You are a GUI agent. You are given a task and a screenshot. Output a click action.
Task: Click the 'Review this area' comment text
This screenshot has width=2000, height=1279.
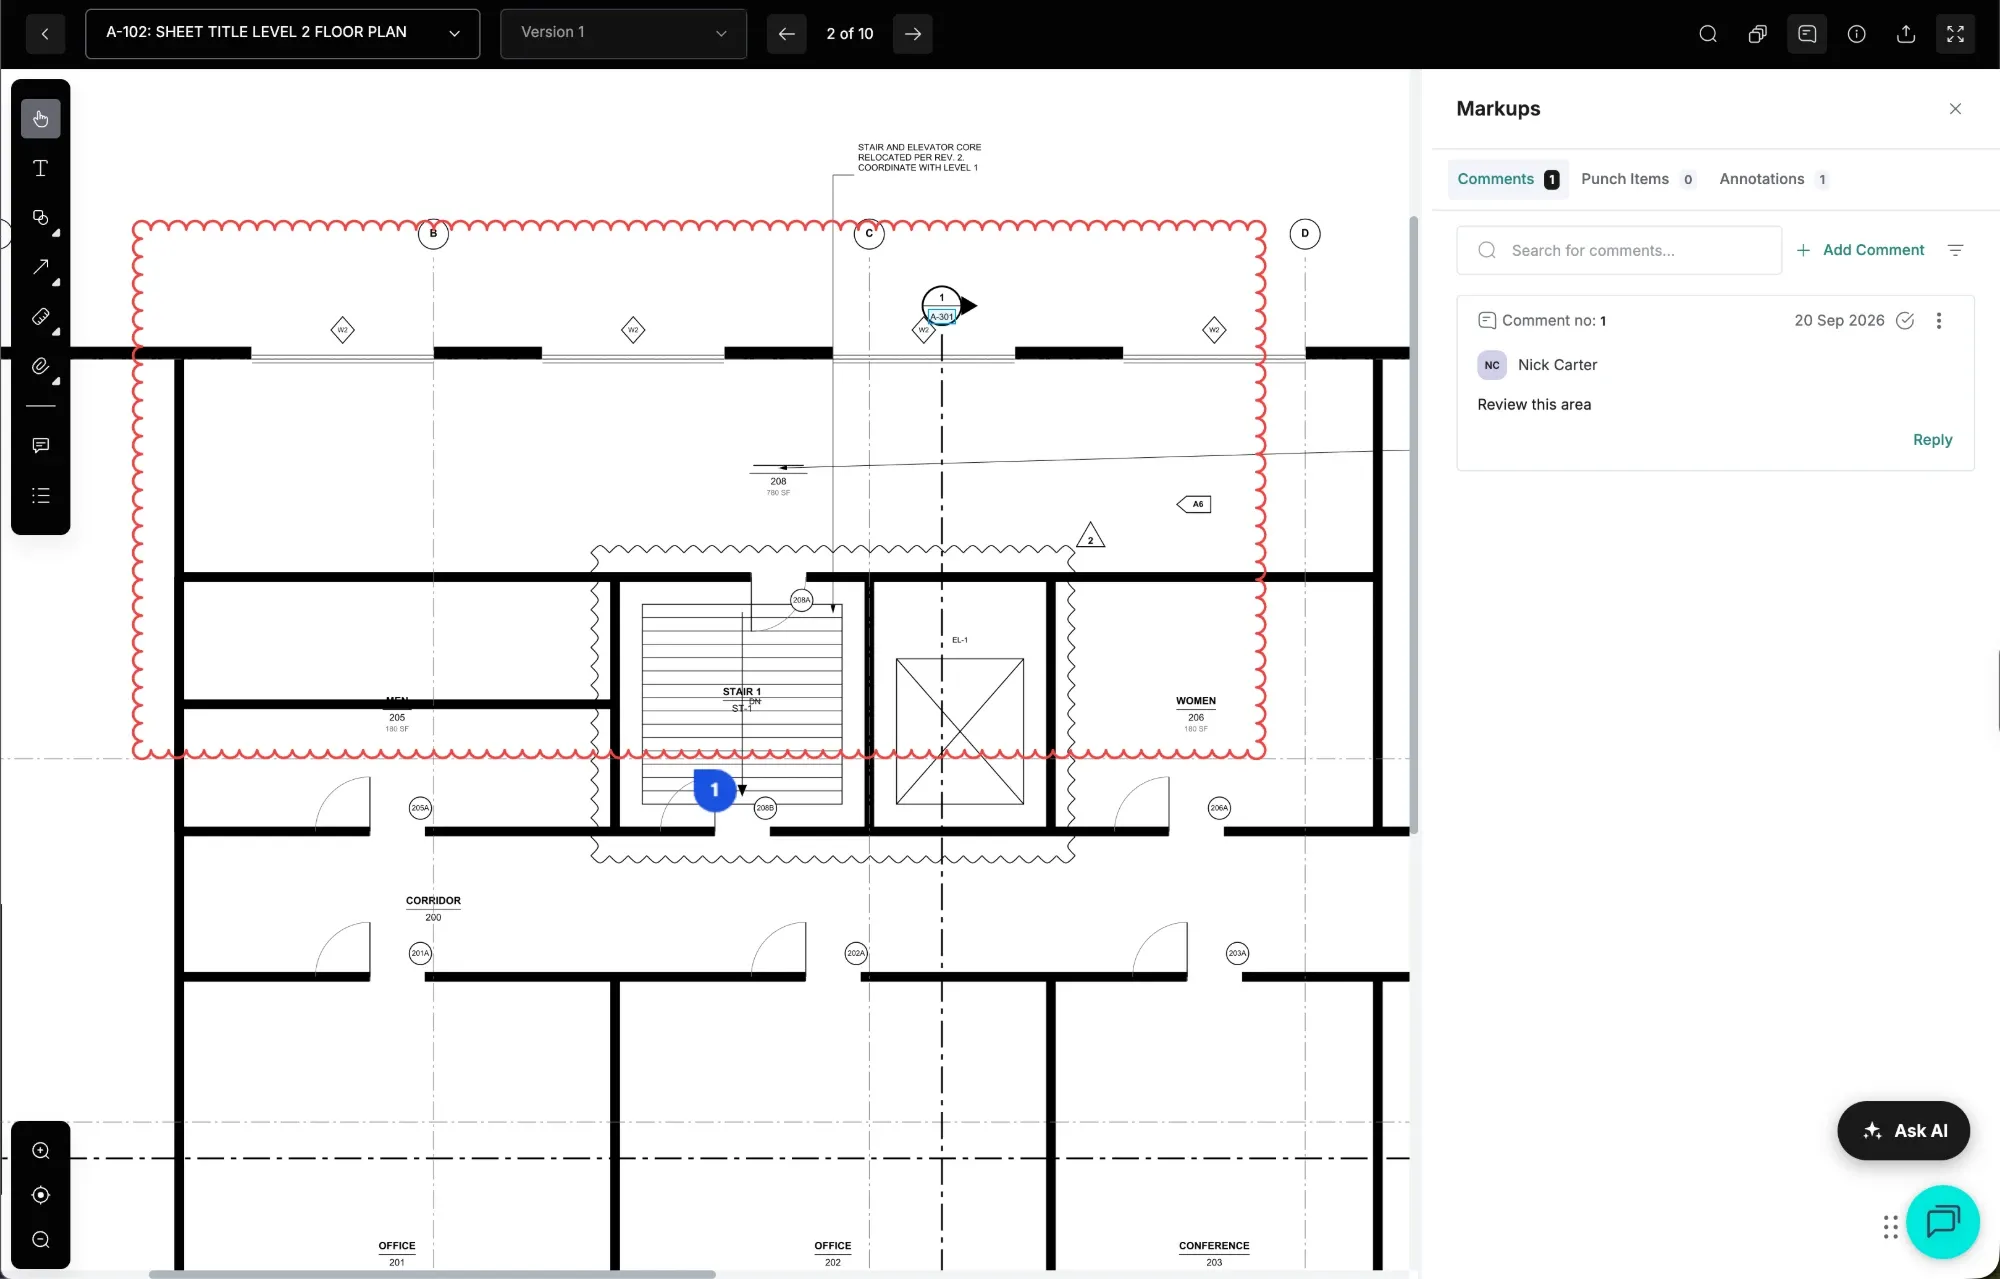1534,405
